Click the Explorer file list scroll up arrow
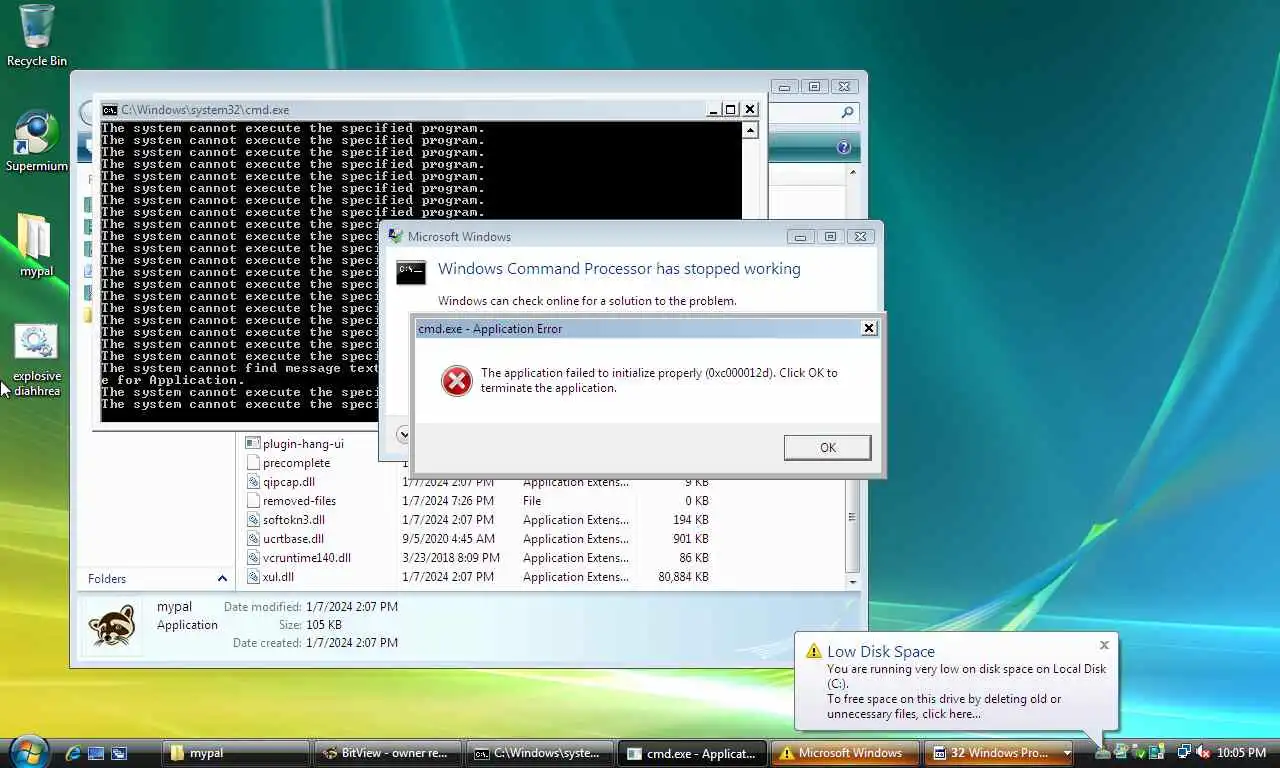1280x768 pixels. (853, 172)
